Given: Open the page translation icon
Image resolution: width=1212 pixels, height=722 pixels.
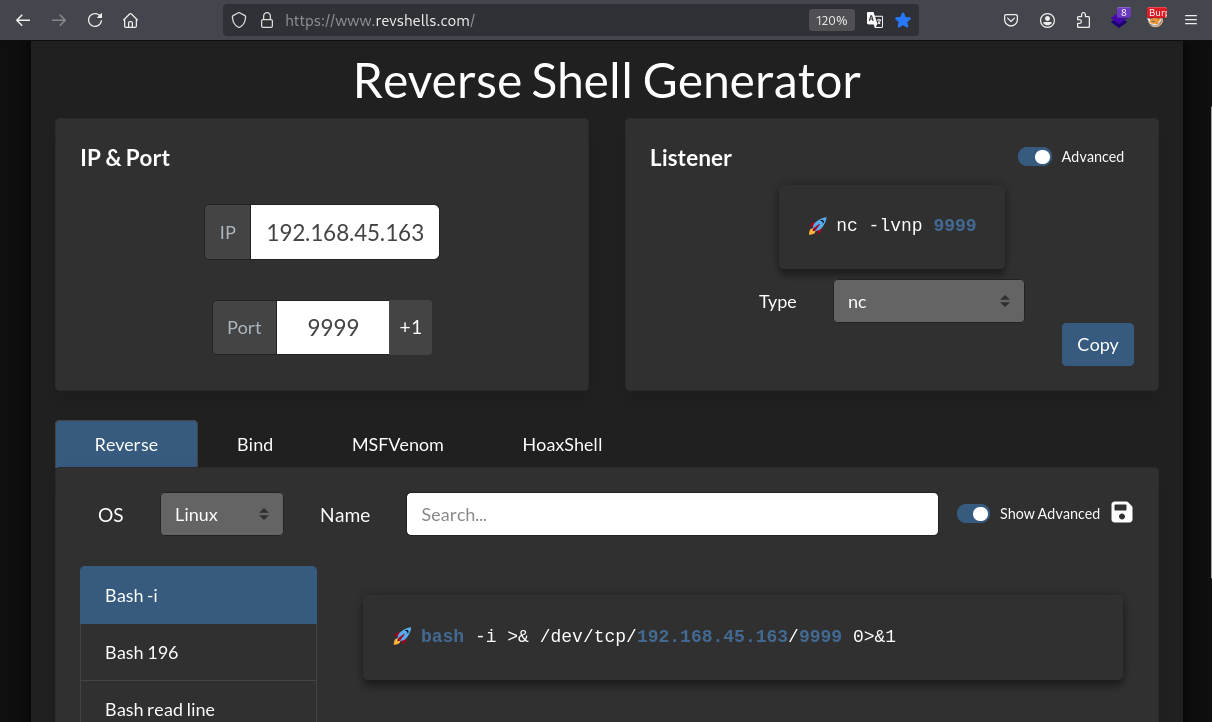Looking at the screenshot, I should tap(875, 20).
